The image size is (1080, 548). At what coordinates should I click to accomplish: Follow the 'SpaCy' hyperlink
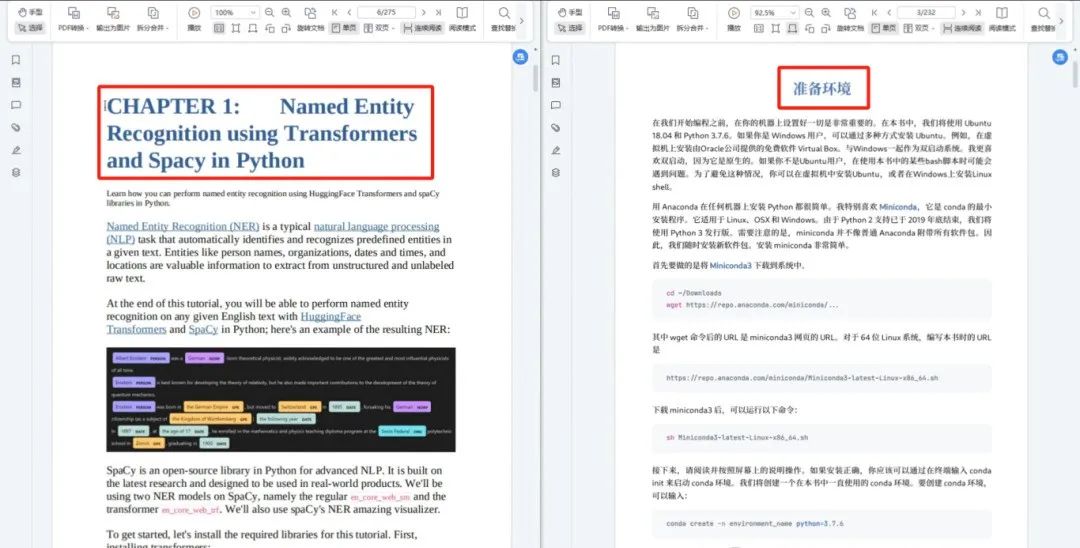coord(203,330)
